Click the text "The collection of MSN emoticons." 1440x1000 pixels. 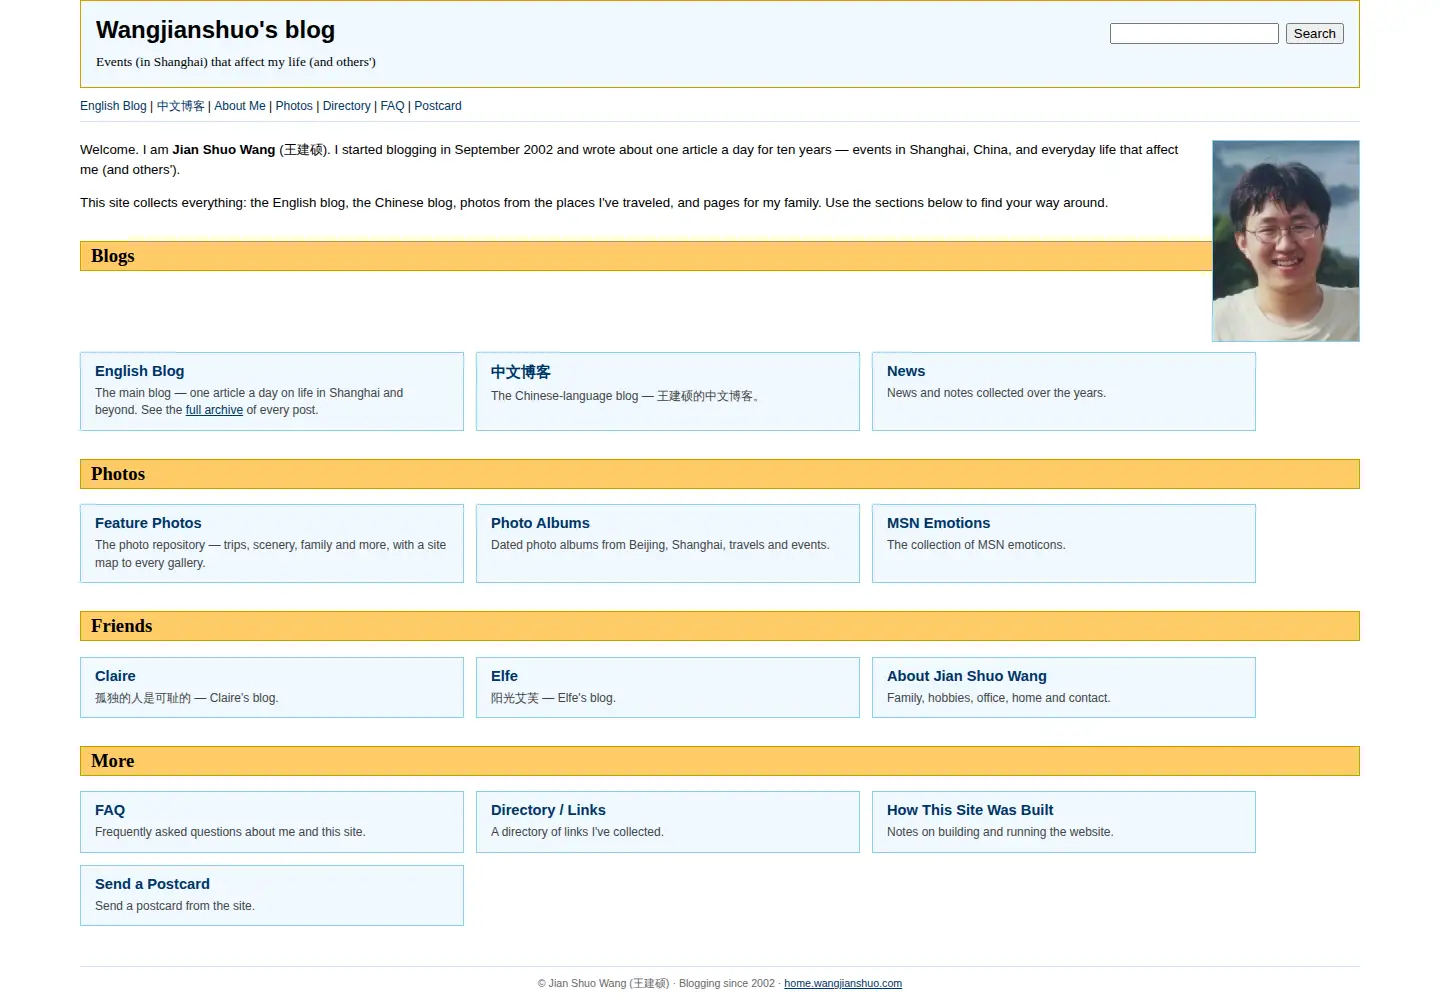click(x=976, y=545)
